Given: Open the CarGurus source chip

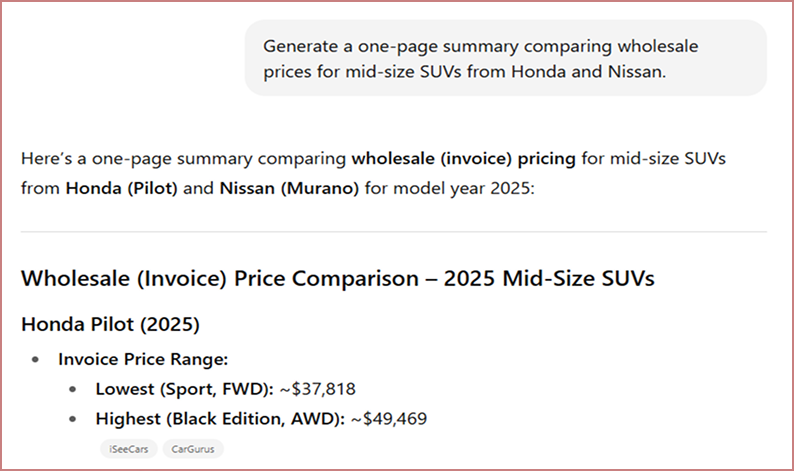Looking at the screenshot, I should [194, 449].
